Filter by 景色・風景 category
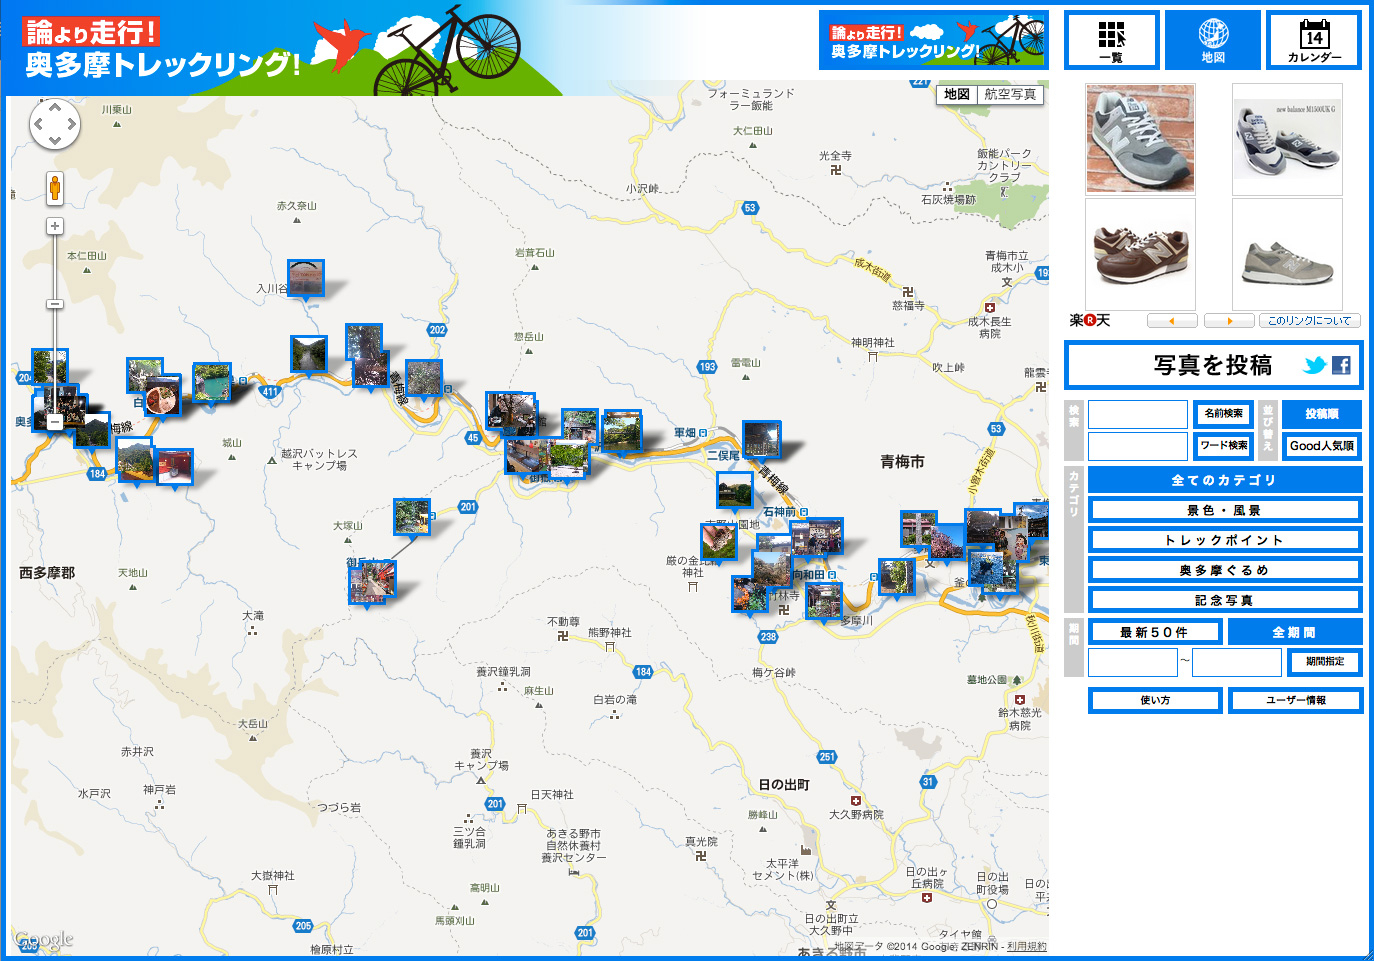Image resolution: width=1374 pixels, height=961 pixels. coord(1225,510)
